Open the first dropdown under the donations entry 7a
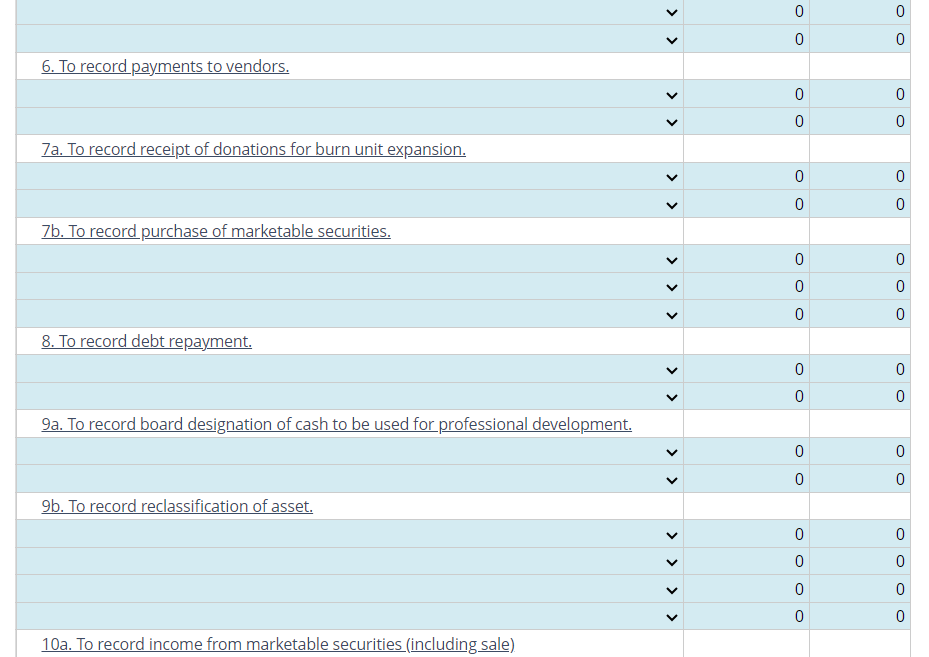Screen dimensions: 929x657 (x=670, y=176)
